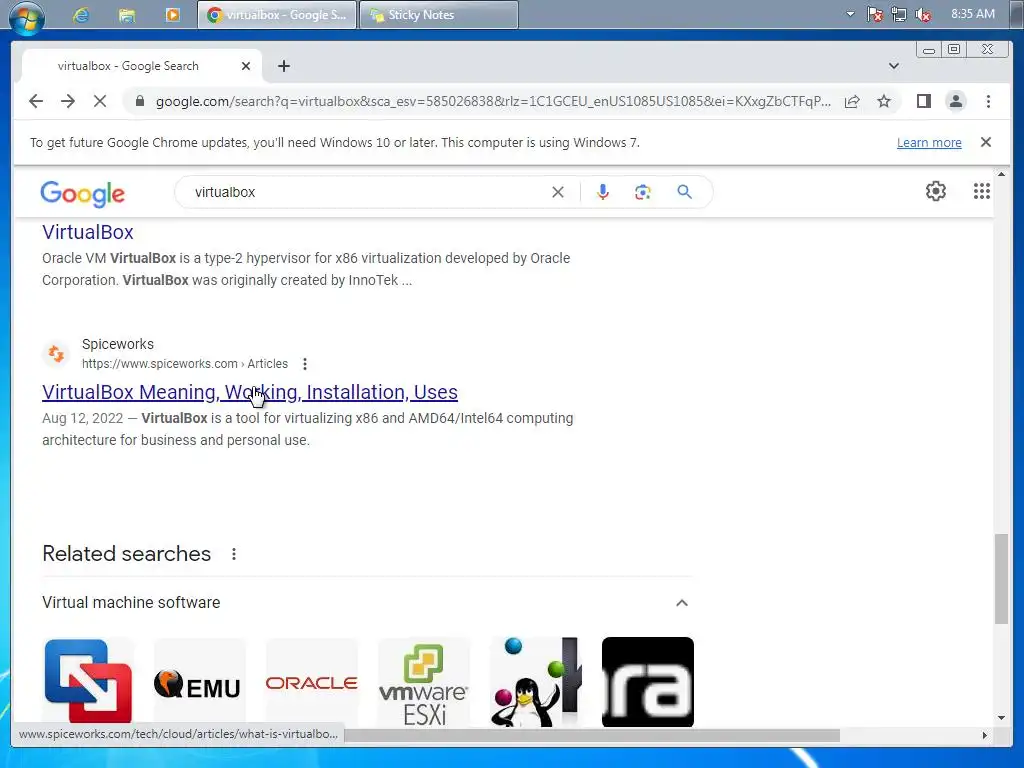Start voice search with microphone
The width and height of the screenshot is (1024, 768).
pos(603,192)
